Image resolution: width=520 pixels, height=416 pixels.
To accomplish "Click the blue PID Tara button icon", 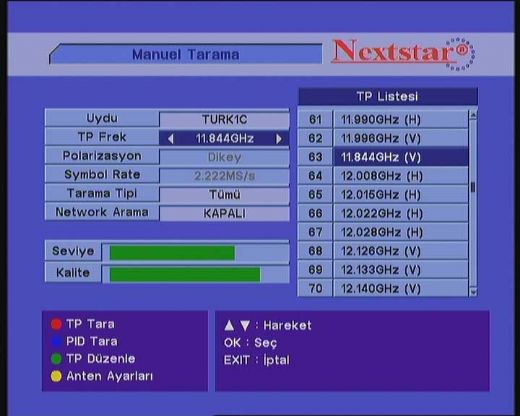I will (56, 341).
